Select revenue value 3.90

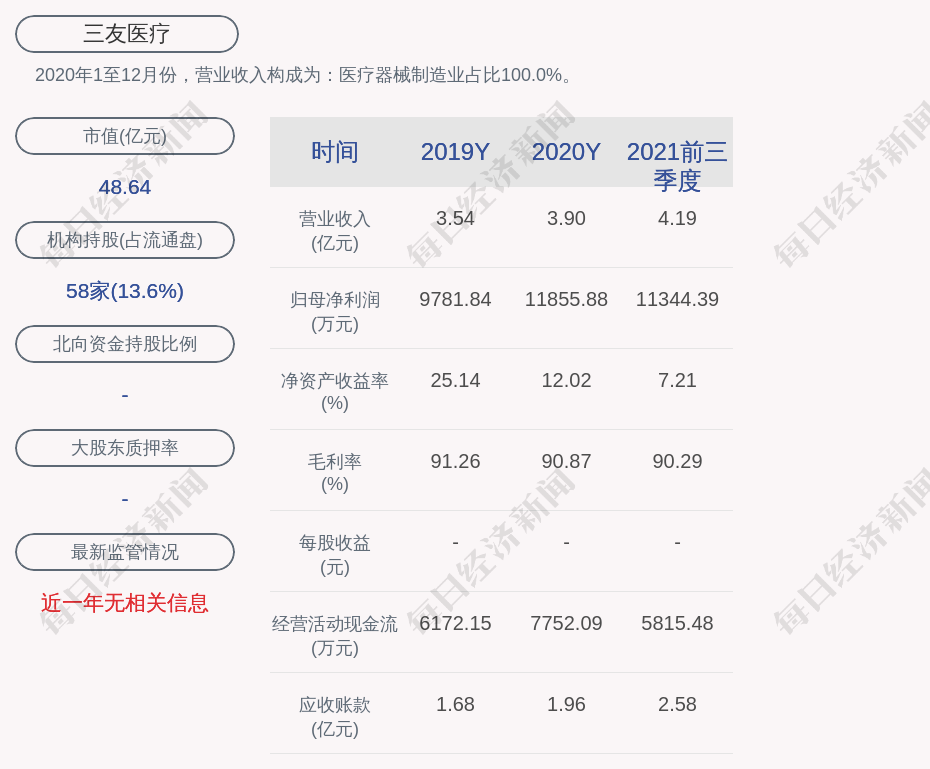(566, 218)
